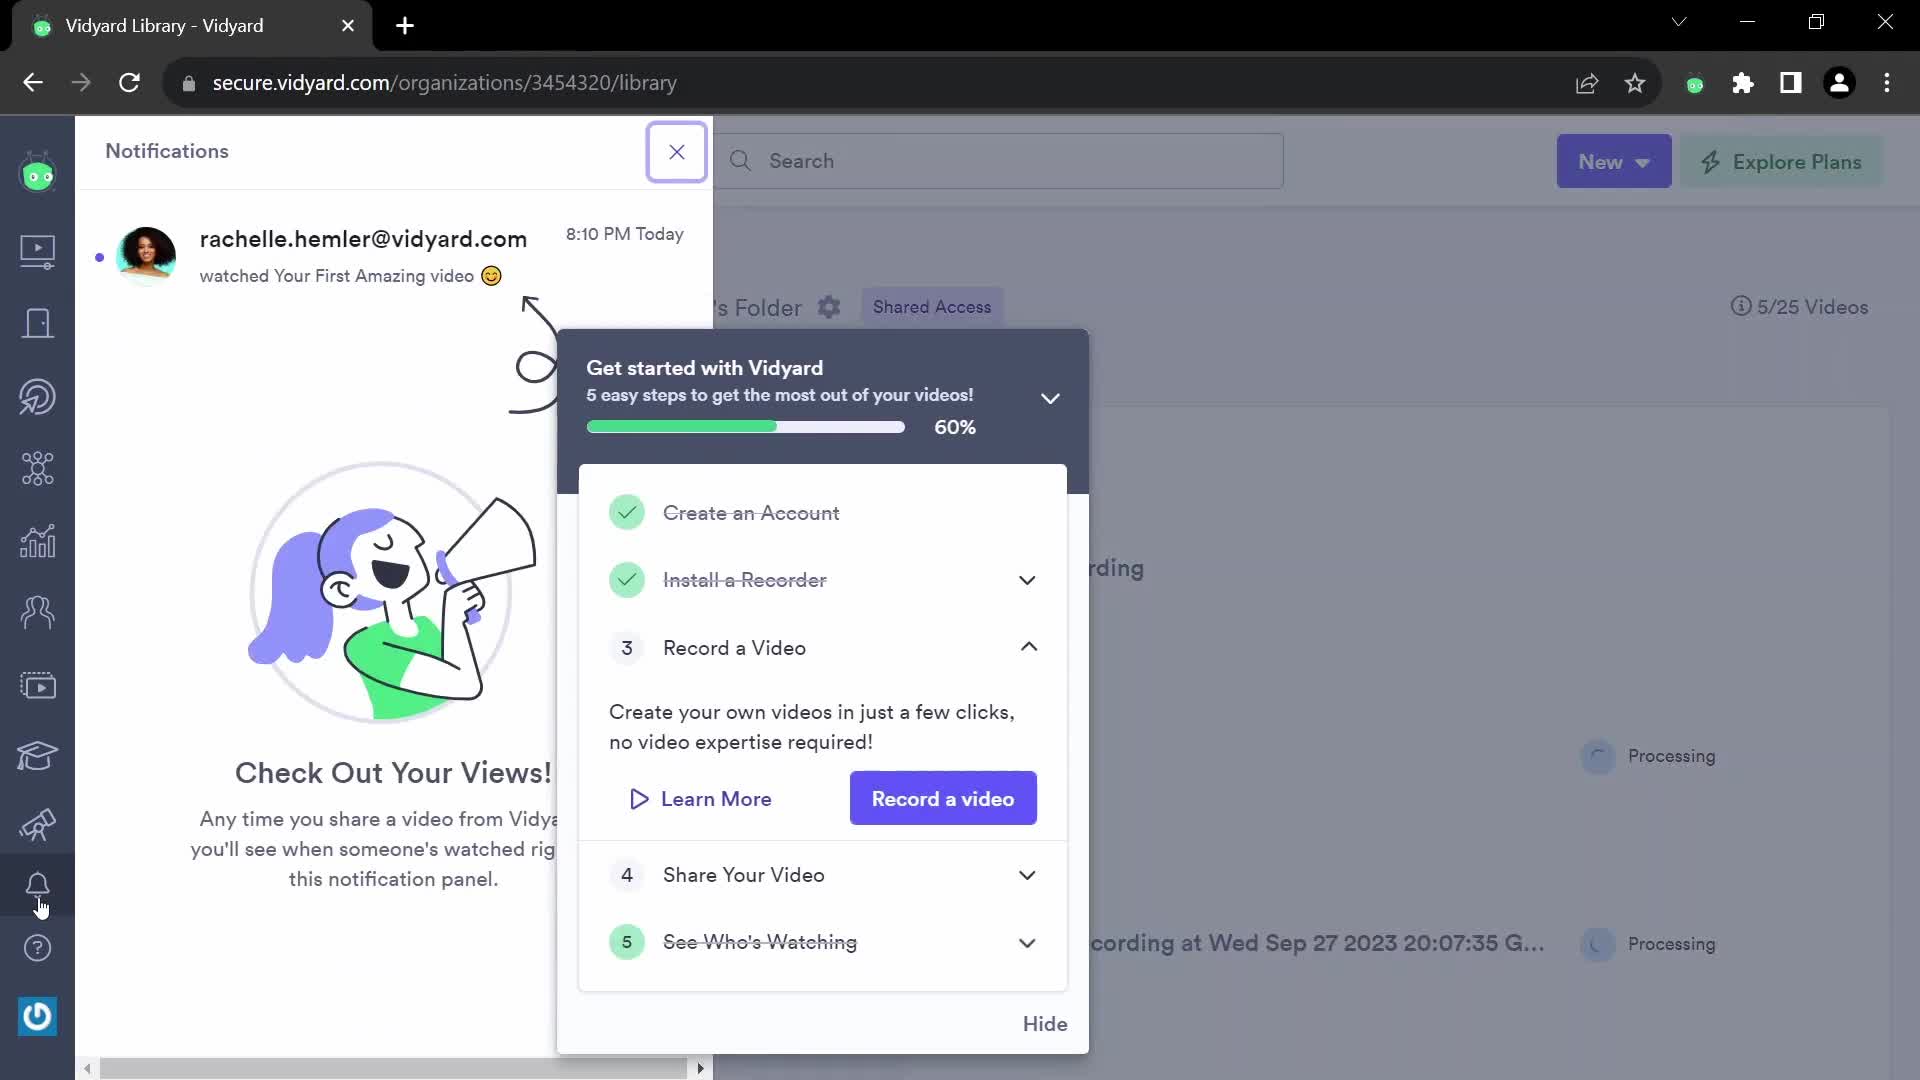The width and height of the screenshot is (1920, 1080).
Task: Toggle the get started checklist visibility
Action: pos(1050,397)
